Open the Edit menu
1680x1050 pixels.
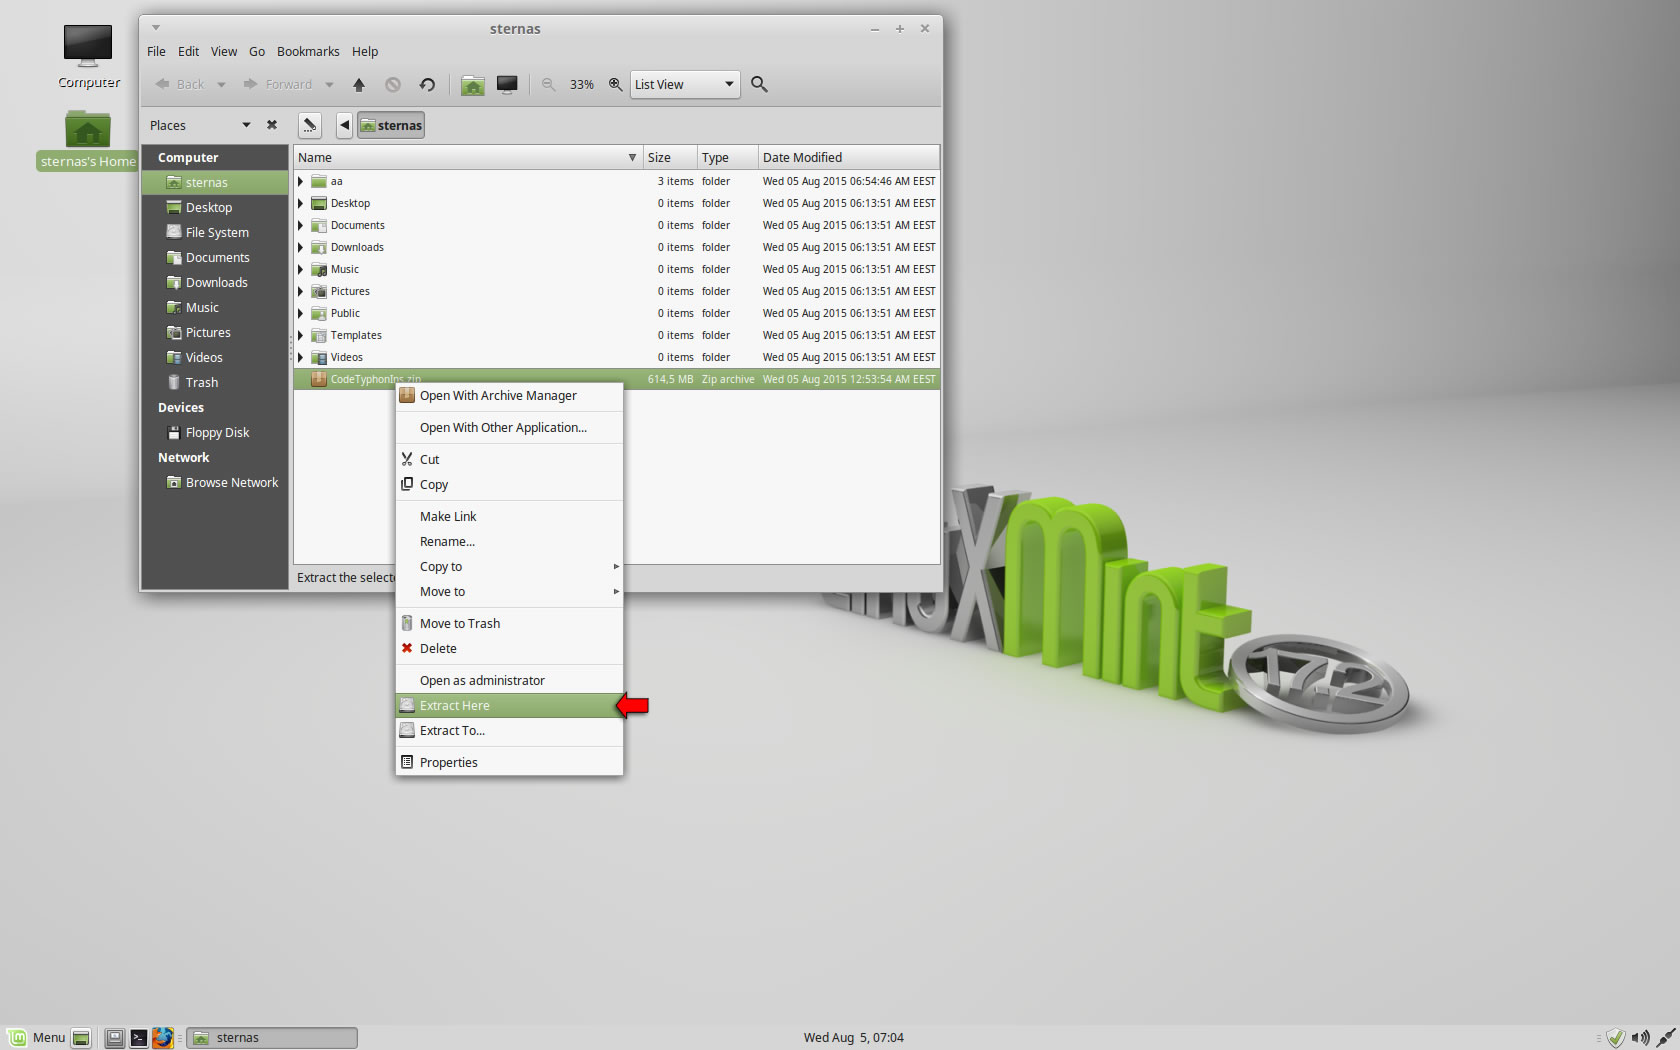[x=188, y=51]
